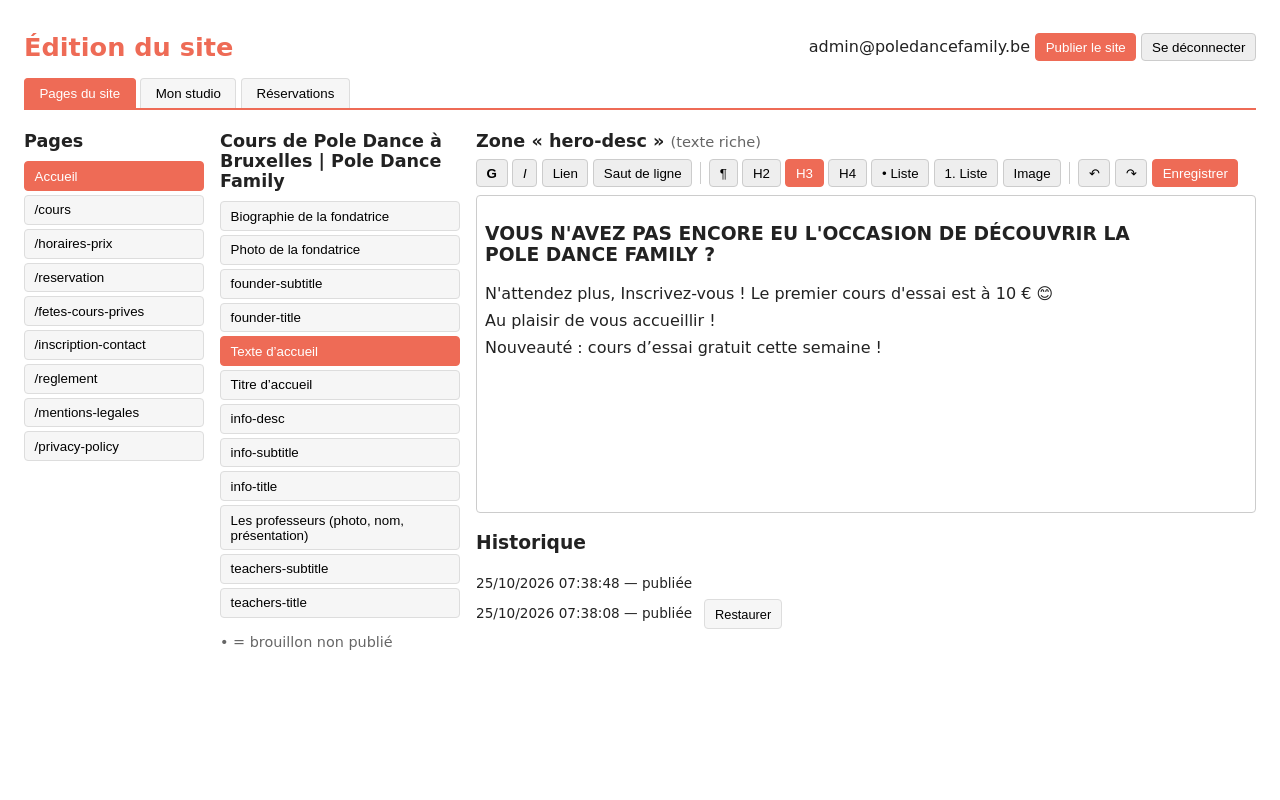Open the /cours page
Image resolution: width=1280 pixels, height=800 pixels.
(114, 210)
